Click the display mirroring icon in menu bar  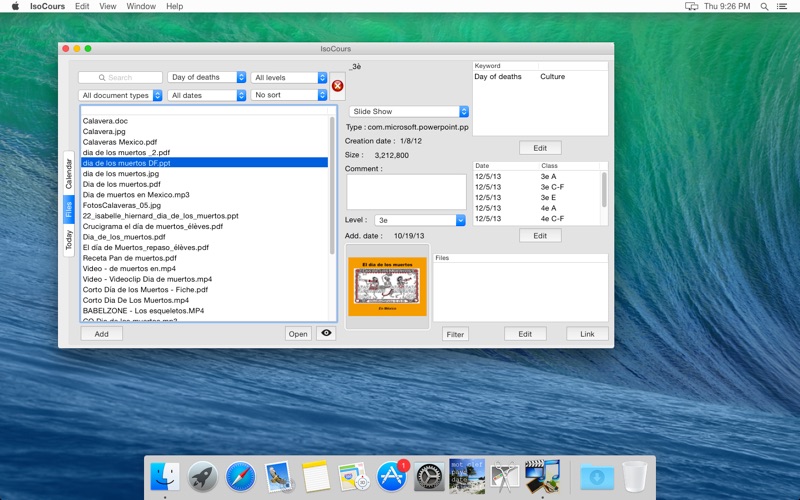click(x=691, y=6)
